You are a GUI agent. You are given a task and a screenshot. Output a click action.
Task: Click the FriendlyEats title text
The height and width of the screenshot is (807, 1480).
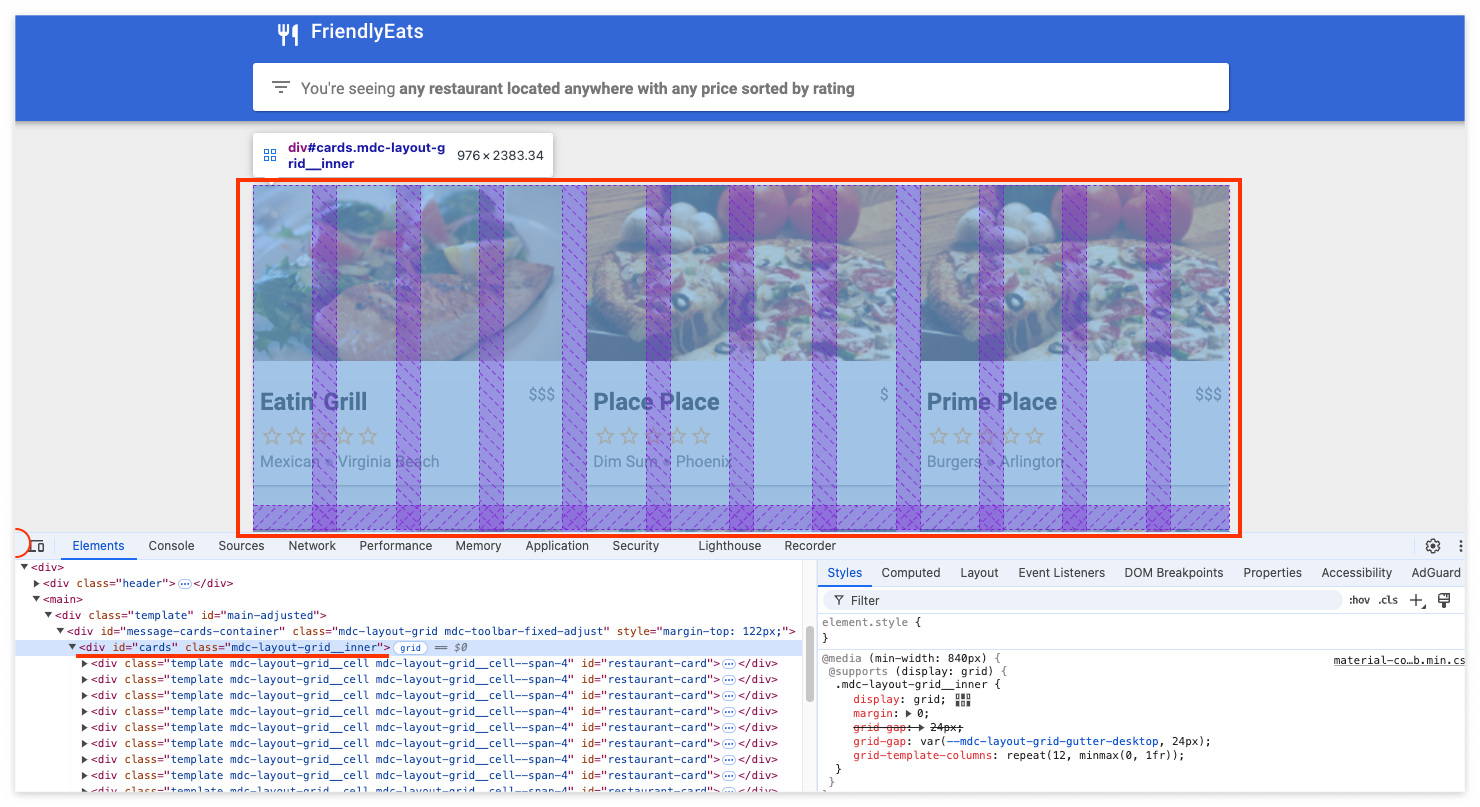[367, 32]
